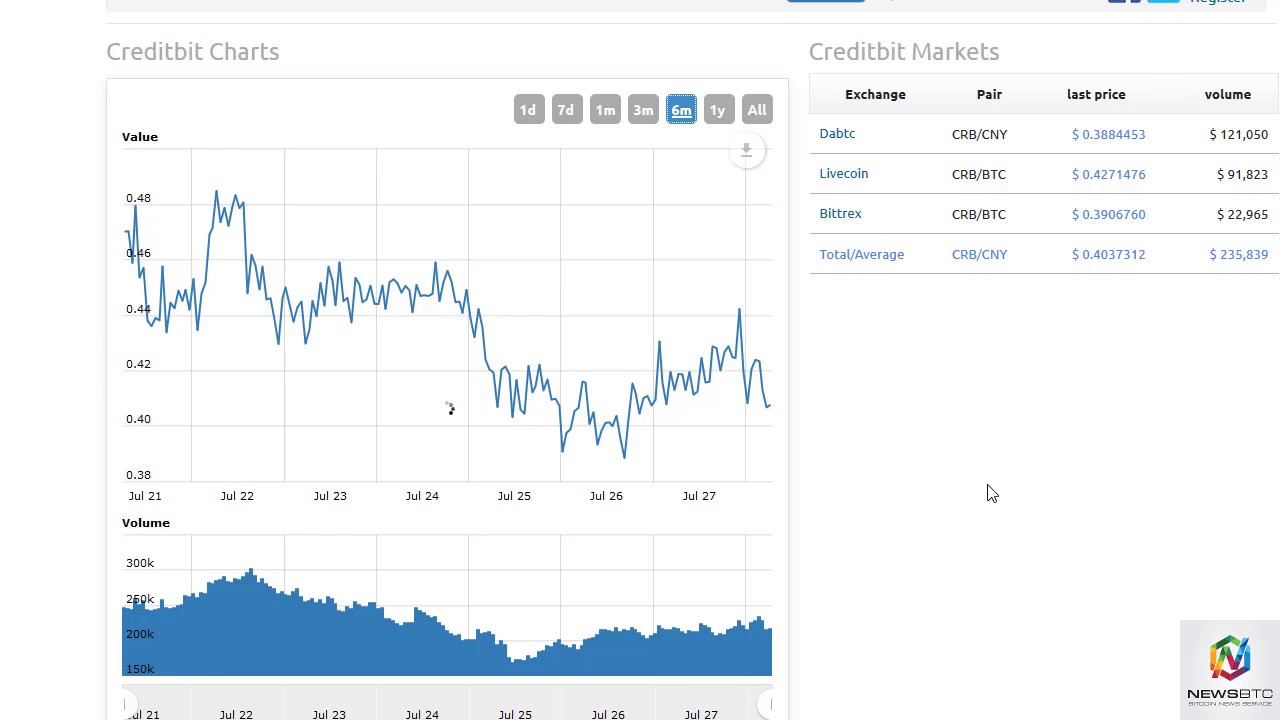The image size is (1280, 720).
Task: Click Bittrex volume $22,965
Action: 1242,214
